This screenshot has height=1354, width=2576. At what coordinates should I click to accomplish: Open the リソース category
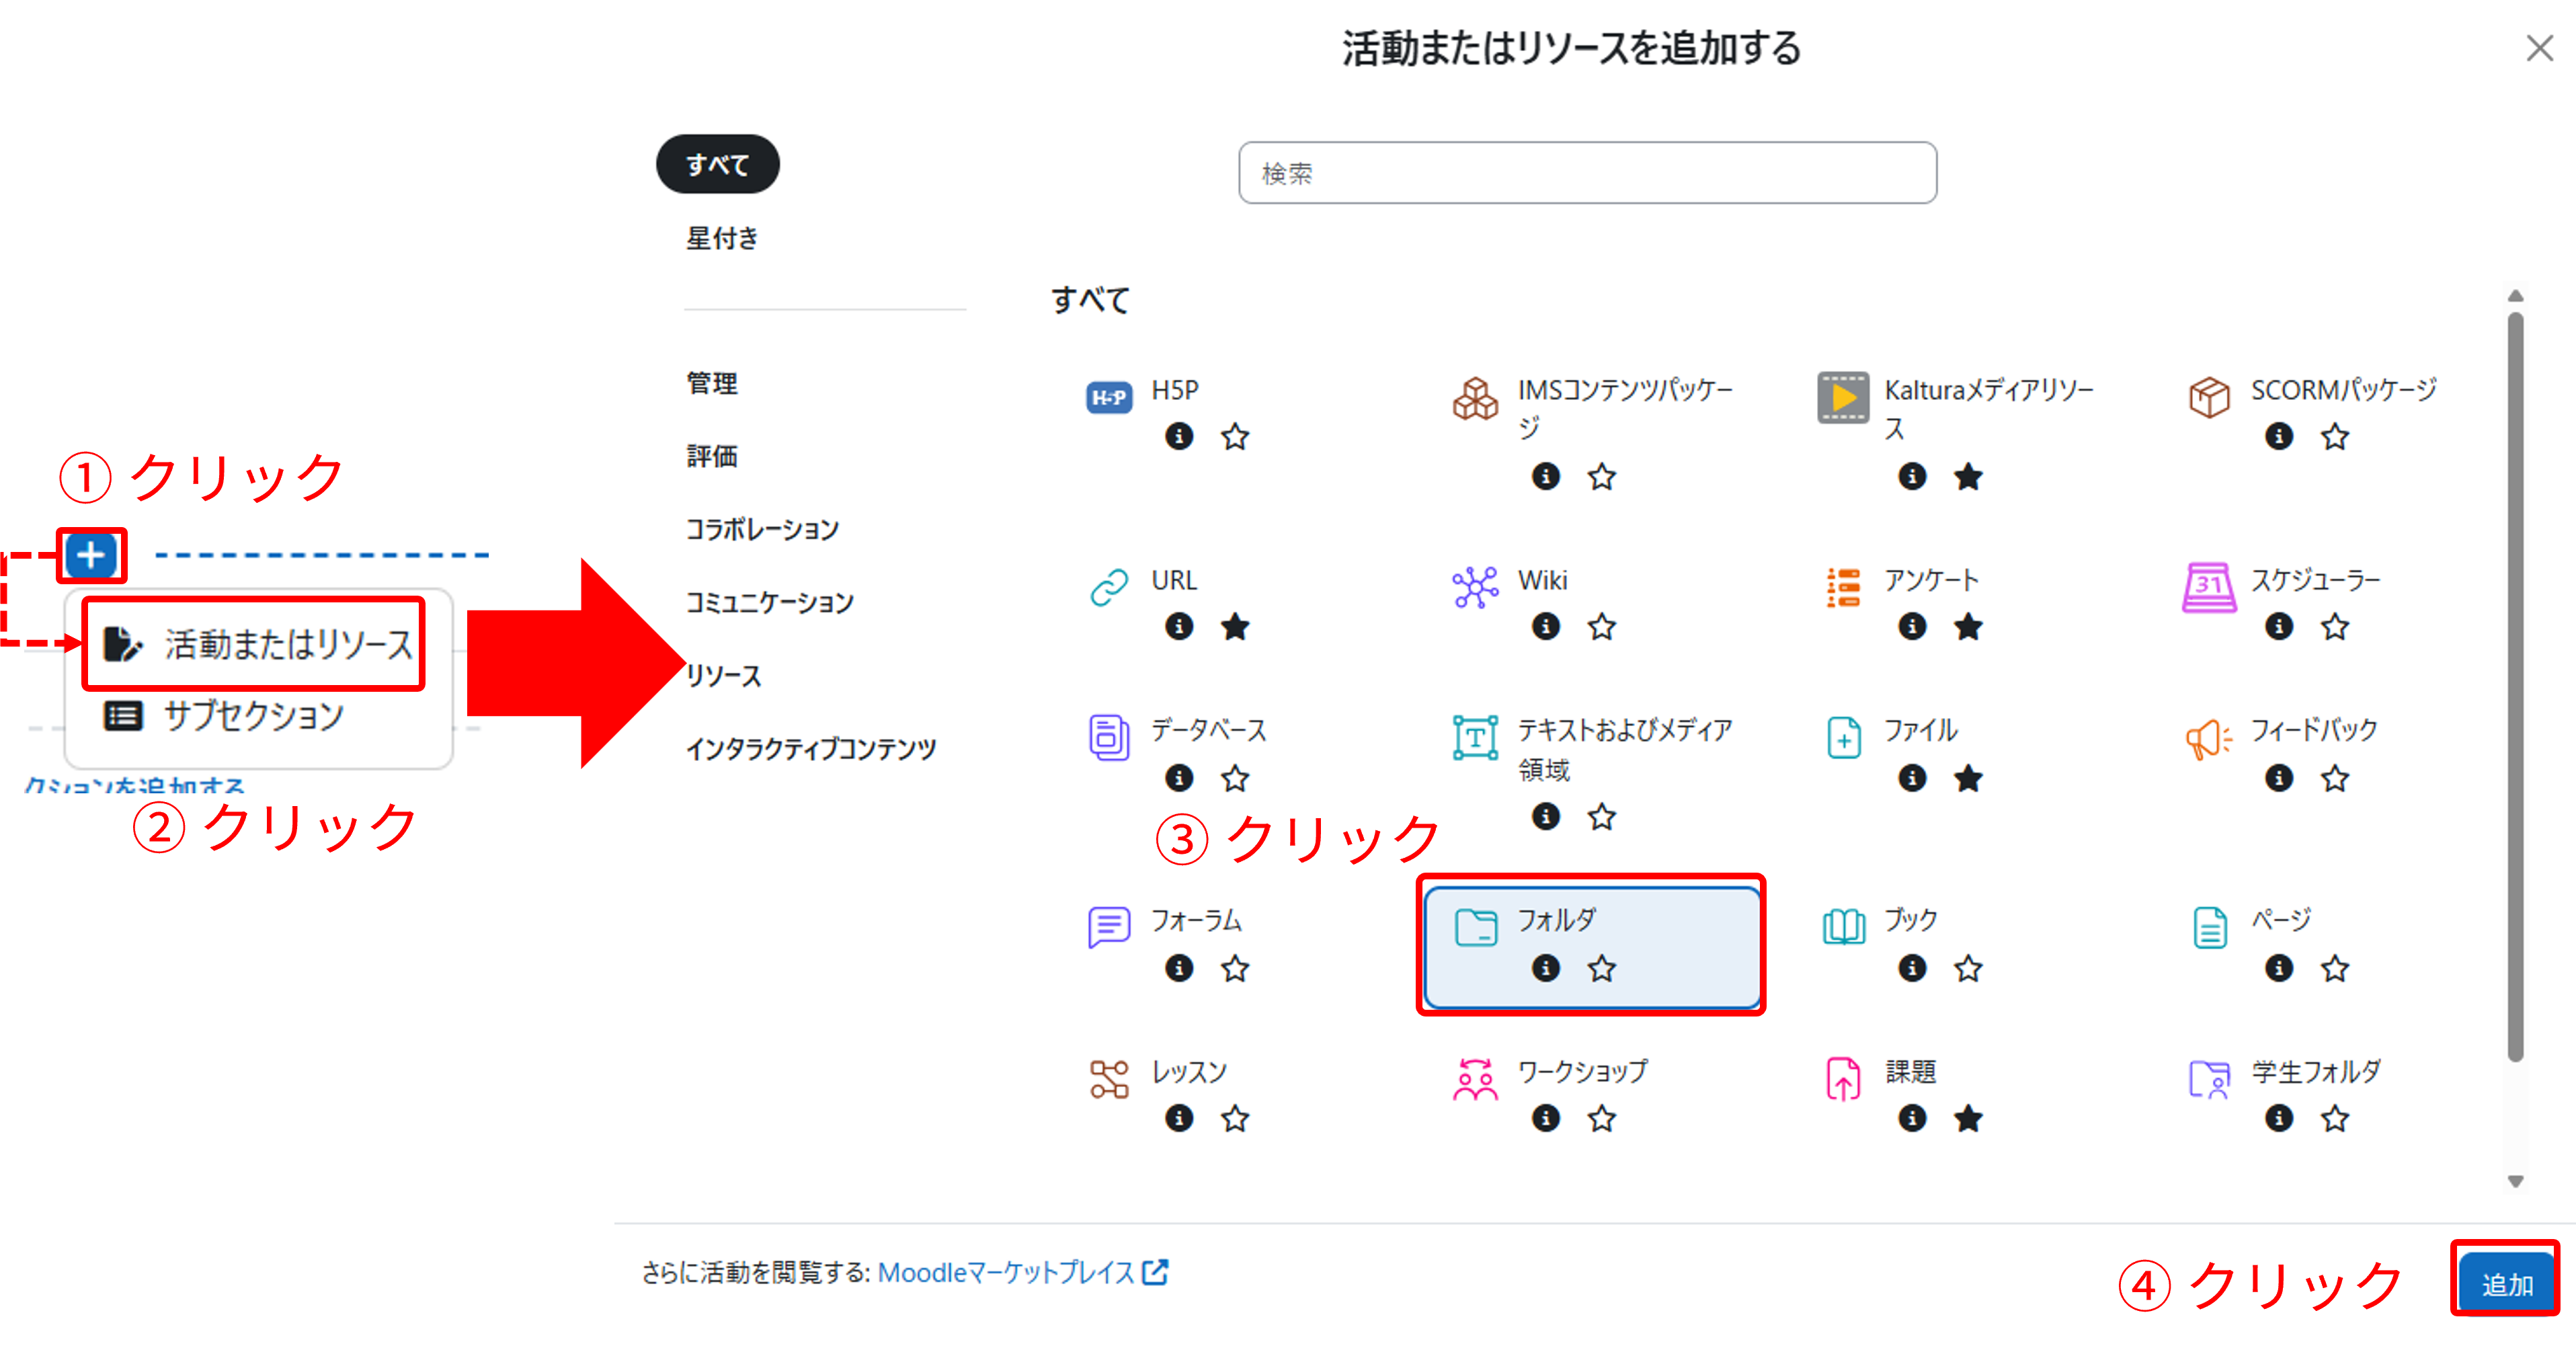pyautogui.click(x=723, y=675)
